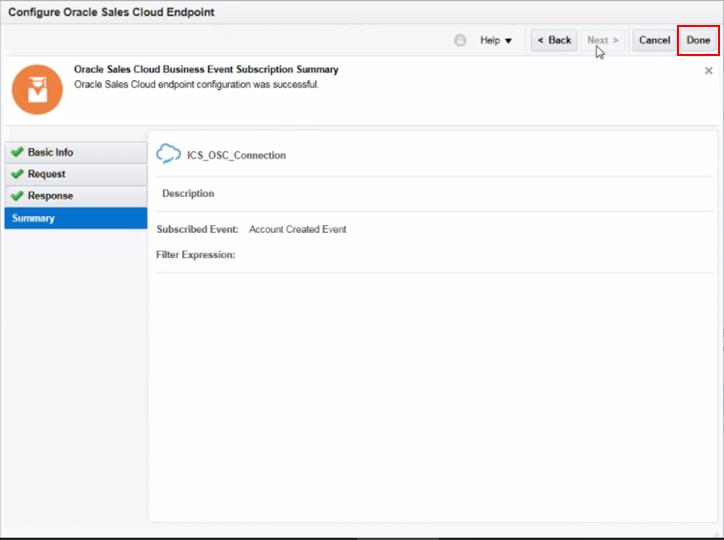The image size is (724, 540).
Task: Click the Description label
Action: pyautogui.click(x=188, y=194)
